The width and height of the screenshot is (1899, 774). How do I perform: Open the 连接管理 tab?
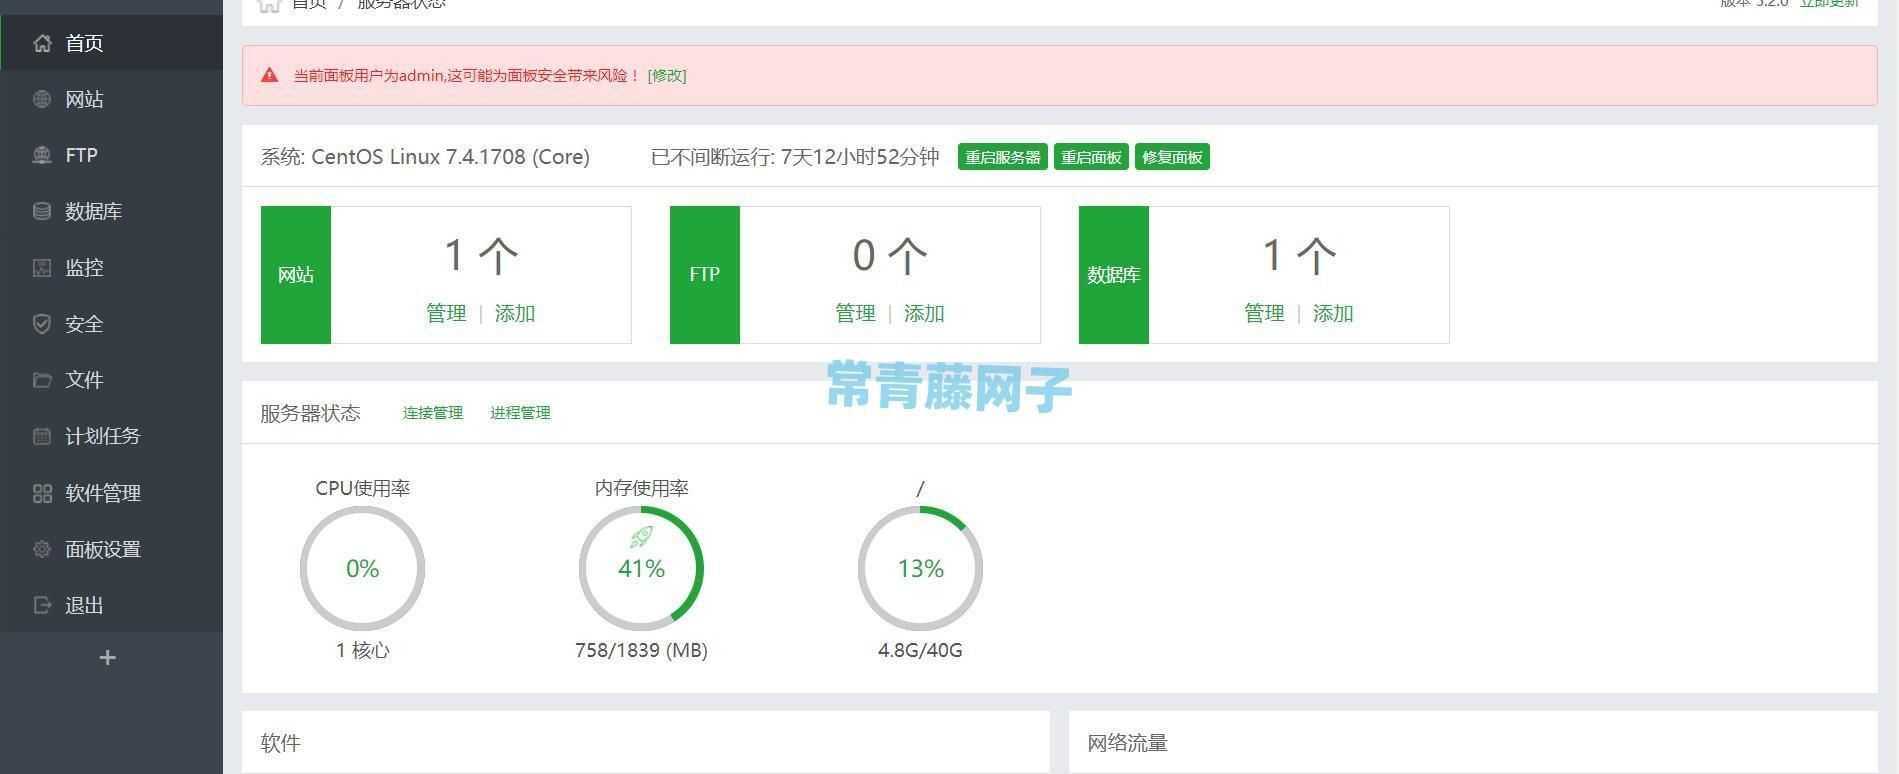[x=433, y=413]
